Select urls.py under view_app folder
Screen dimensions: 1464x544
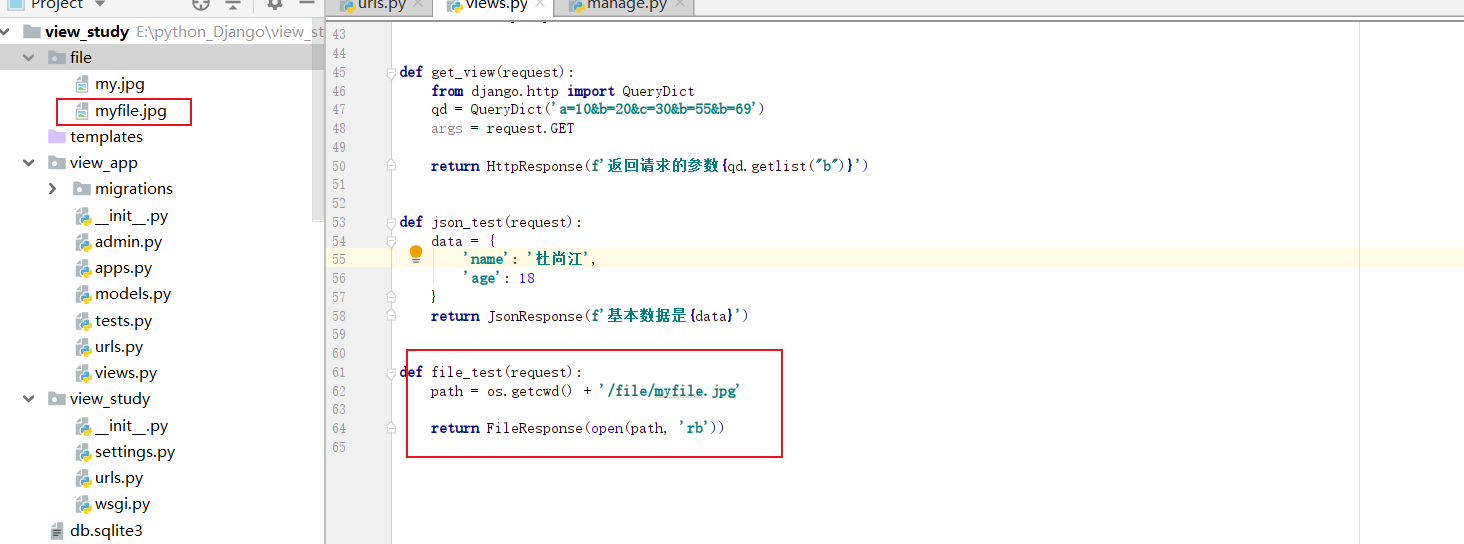coord(119,347)
